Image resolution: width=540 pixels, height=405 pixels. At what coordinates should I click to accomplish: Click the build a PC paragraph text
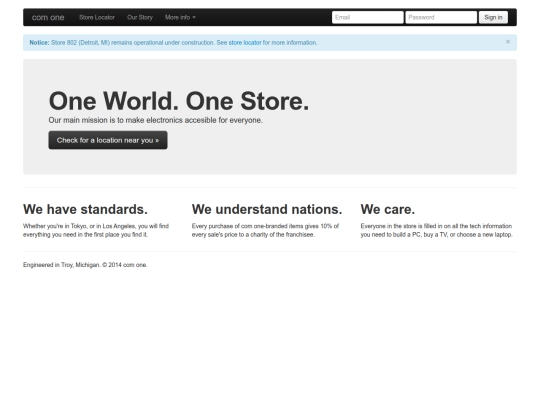[x=436, y=230]
